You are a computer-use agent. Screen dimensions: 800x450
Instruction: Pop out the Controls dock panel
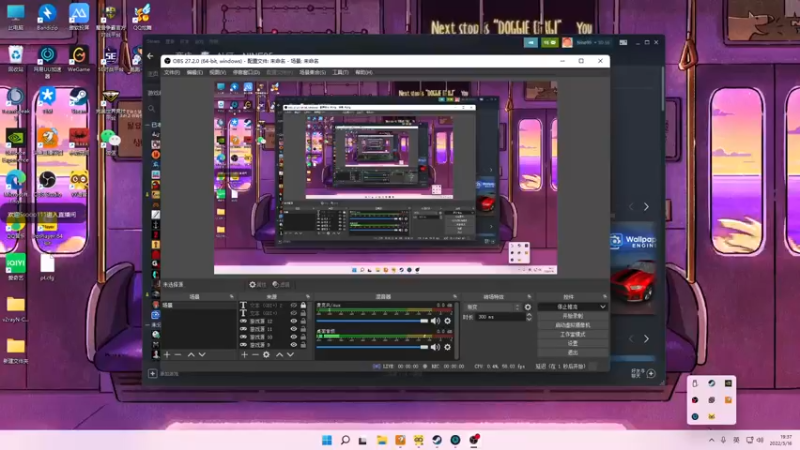[x=605, y=296]
